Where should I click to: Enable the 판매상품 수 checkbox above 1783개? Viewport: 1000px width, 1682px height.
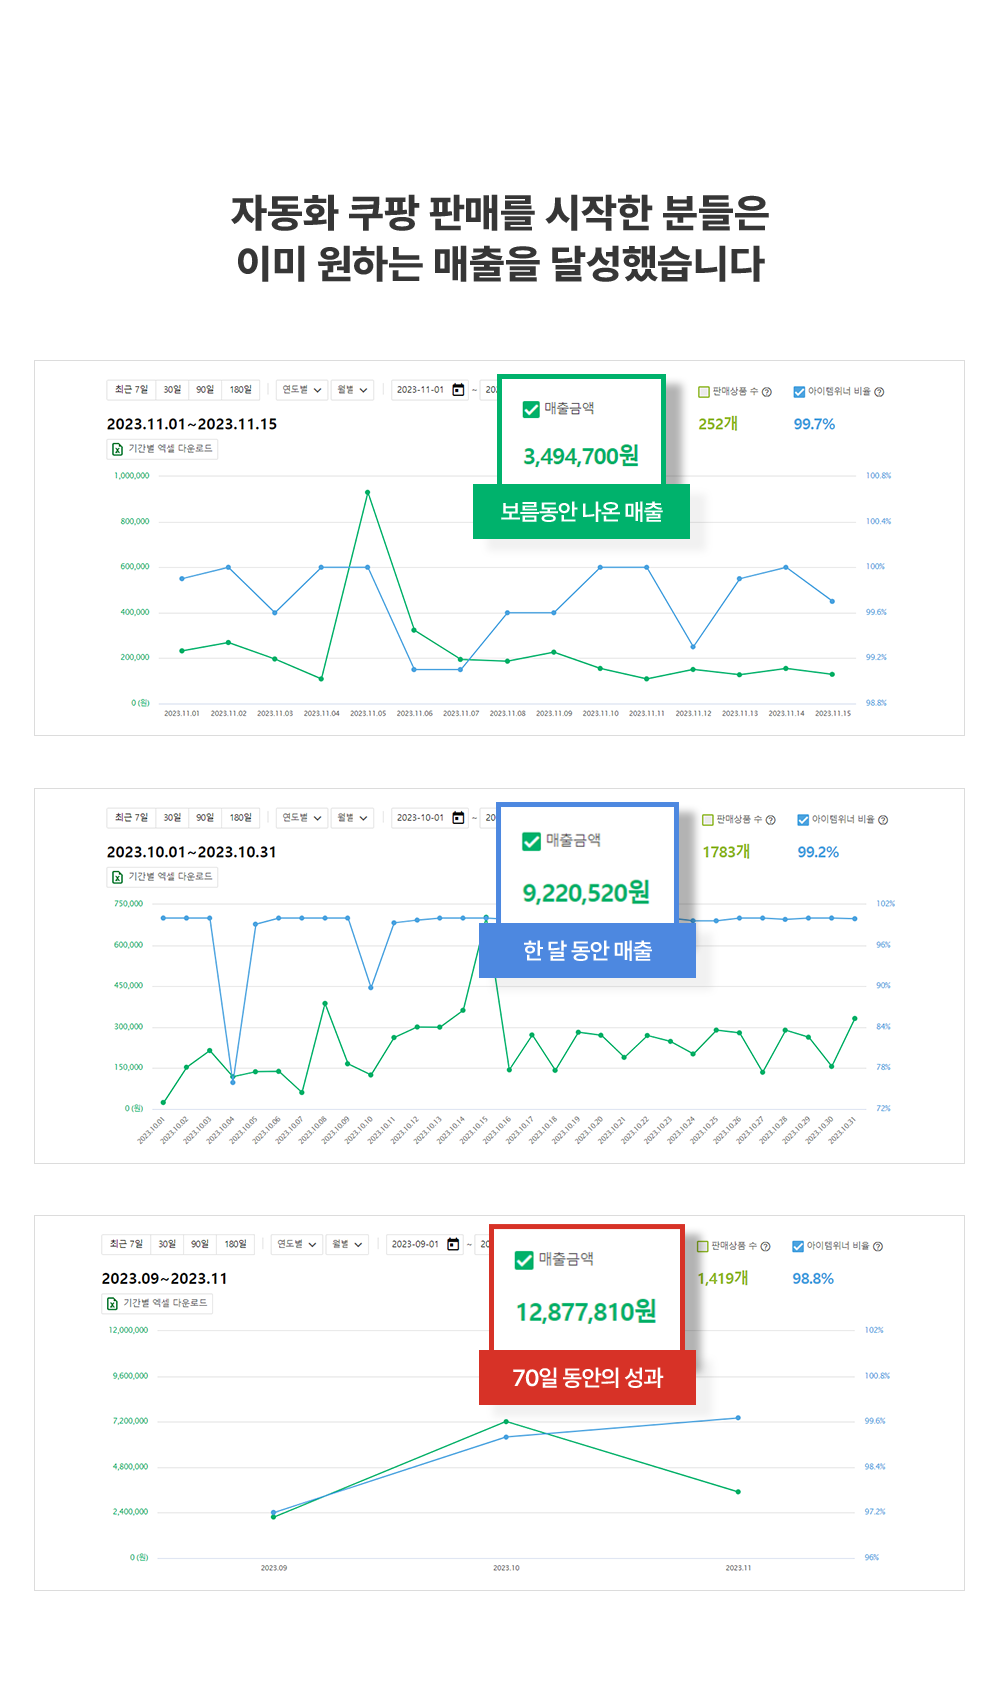coord(708,820)
